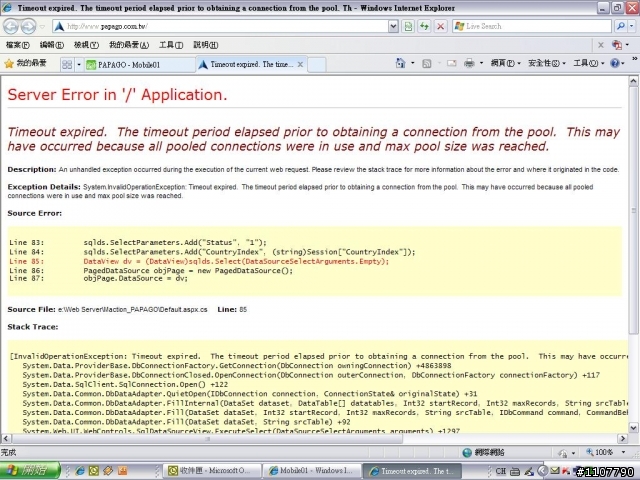Close the add-on toolbar with gray X
Screen dimensions: 640x480
point(600,45)
